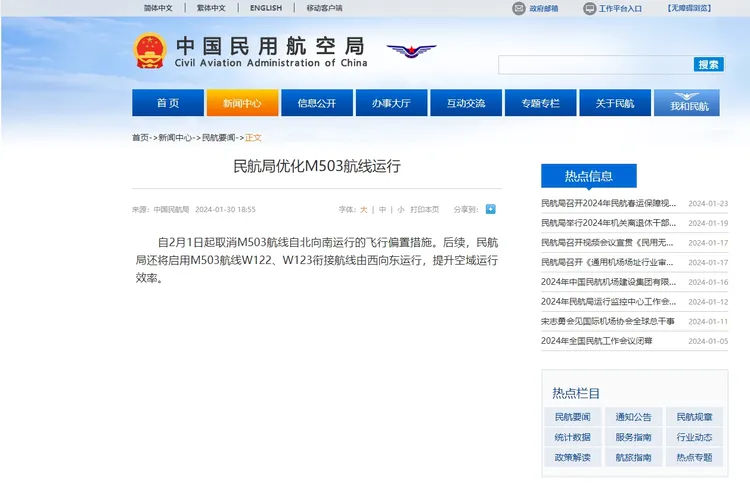Open 办事大厅 navigation tab
750x497 pixels.
[x=392, y=102]
